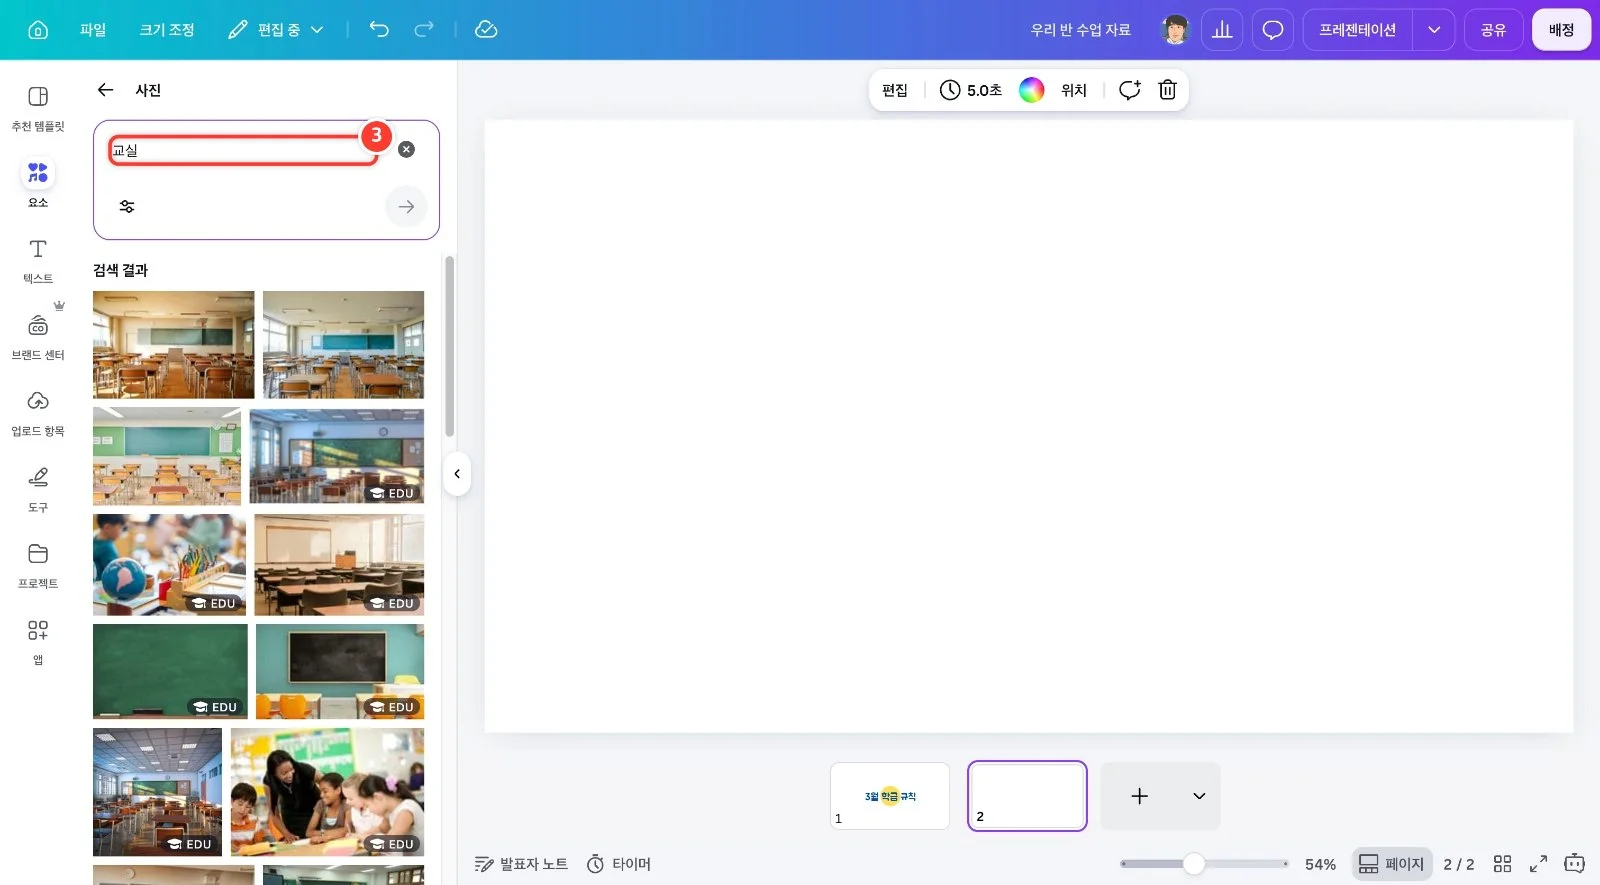The height and width of the screenshot is (885, 1600).
Task: Open the comments speech bubble
Action: 1272,30
